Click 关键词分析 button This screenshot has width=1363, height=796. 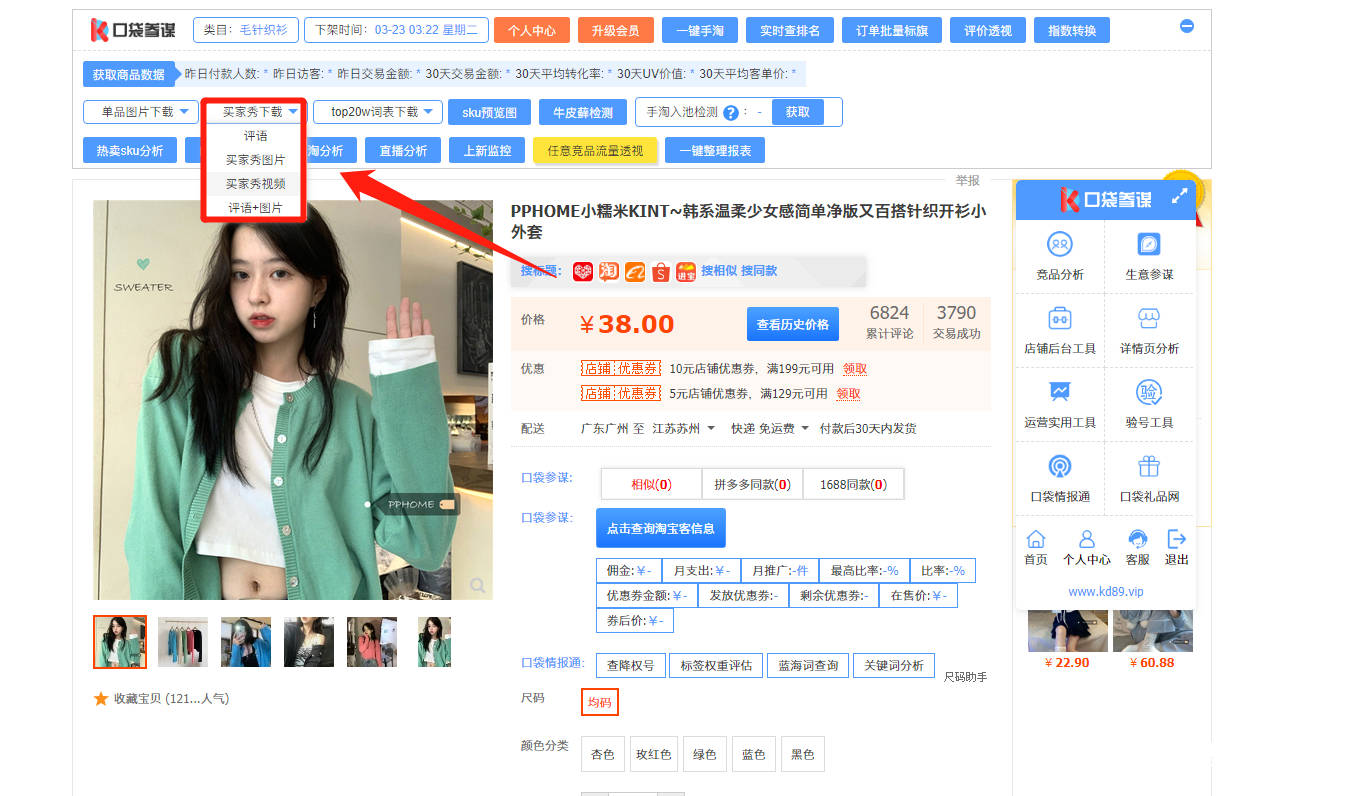coord(894,665)
